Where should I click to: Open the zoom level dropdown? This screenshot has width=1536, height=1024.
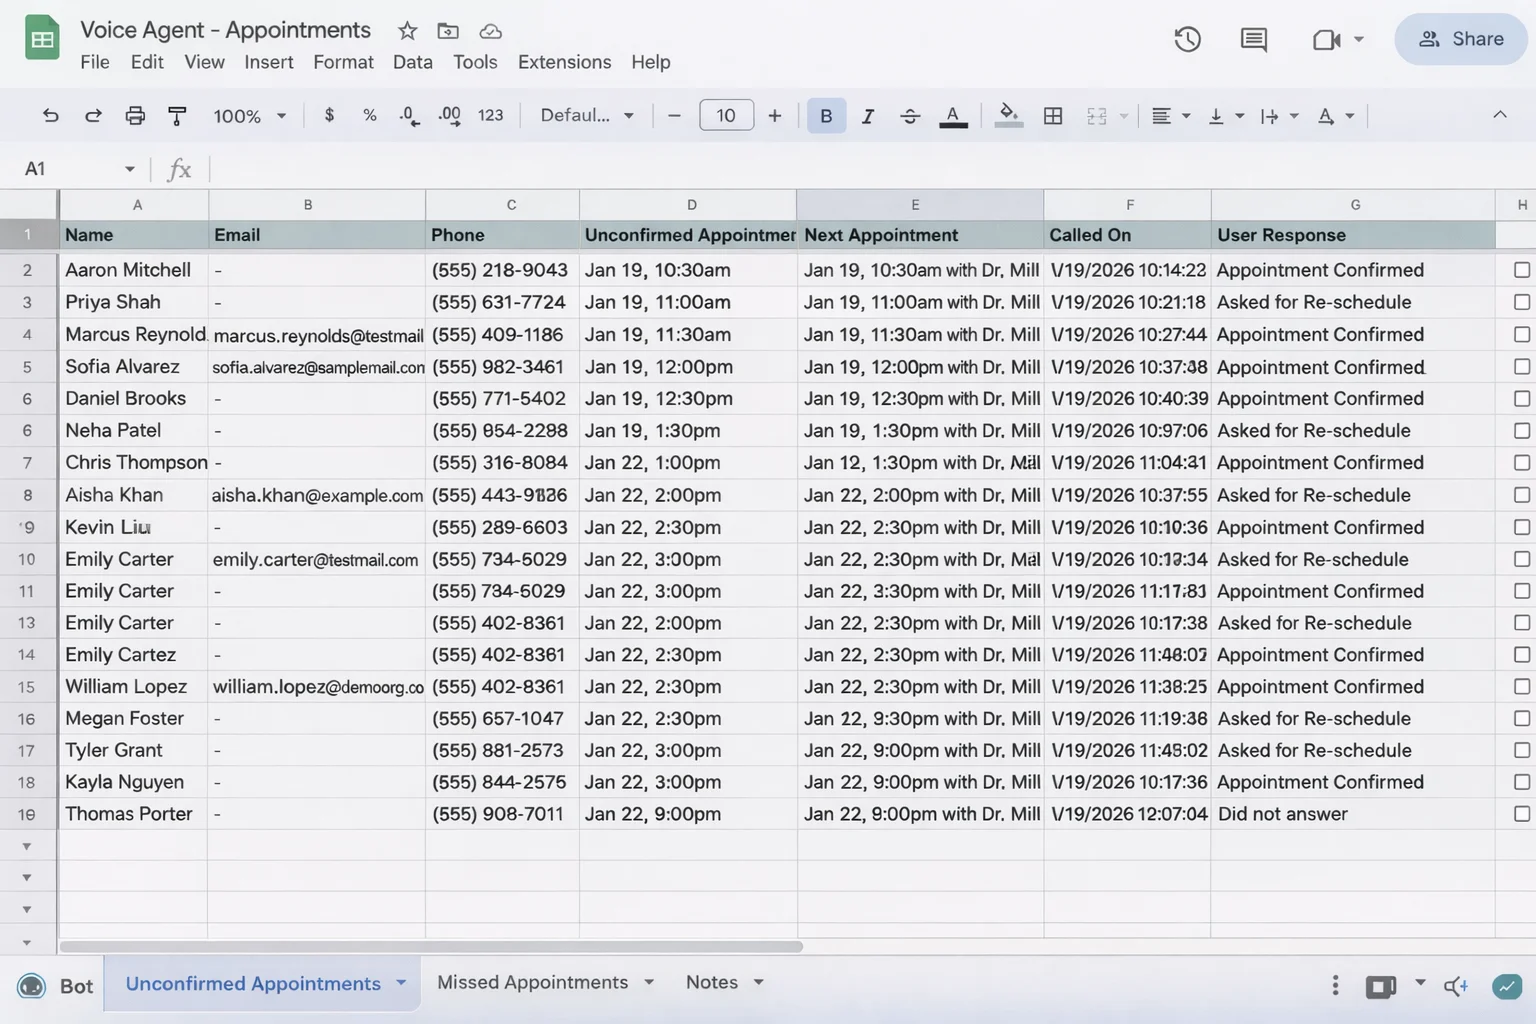tap(249, 116)
